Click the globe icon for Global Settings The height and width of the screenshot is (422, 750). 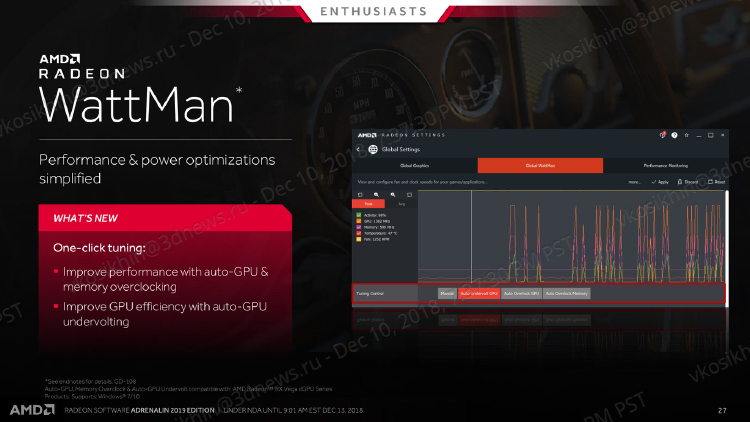(x=373, y=150)
